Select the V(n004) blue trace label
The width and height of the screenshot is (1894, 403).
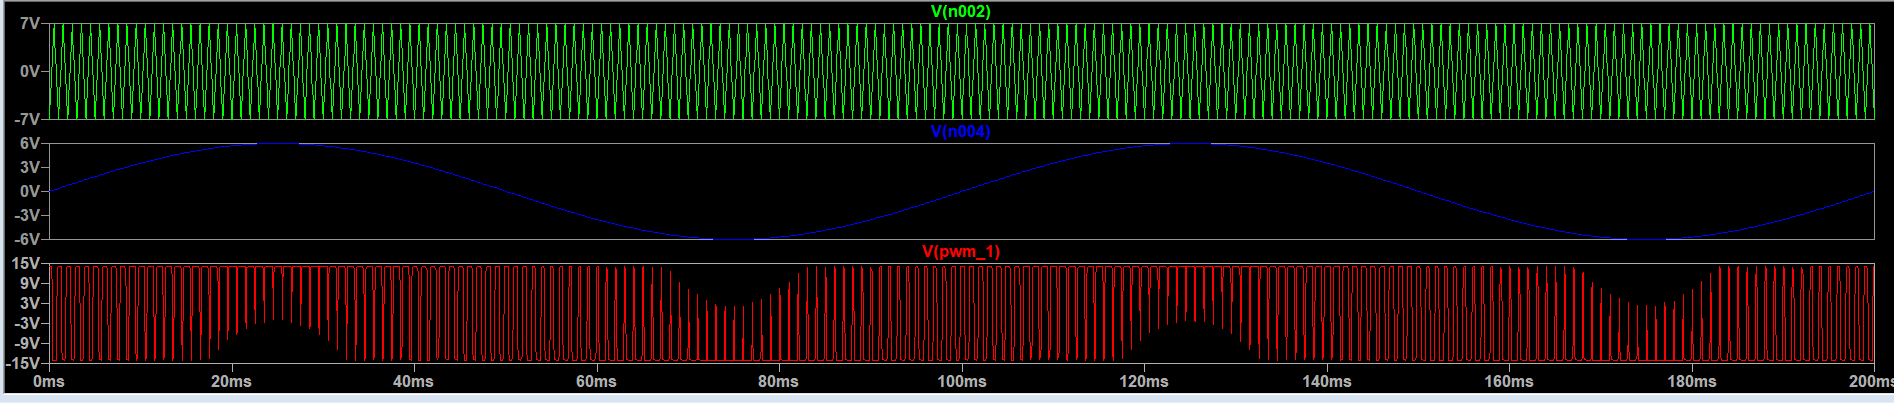[x=960, y=132]
